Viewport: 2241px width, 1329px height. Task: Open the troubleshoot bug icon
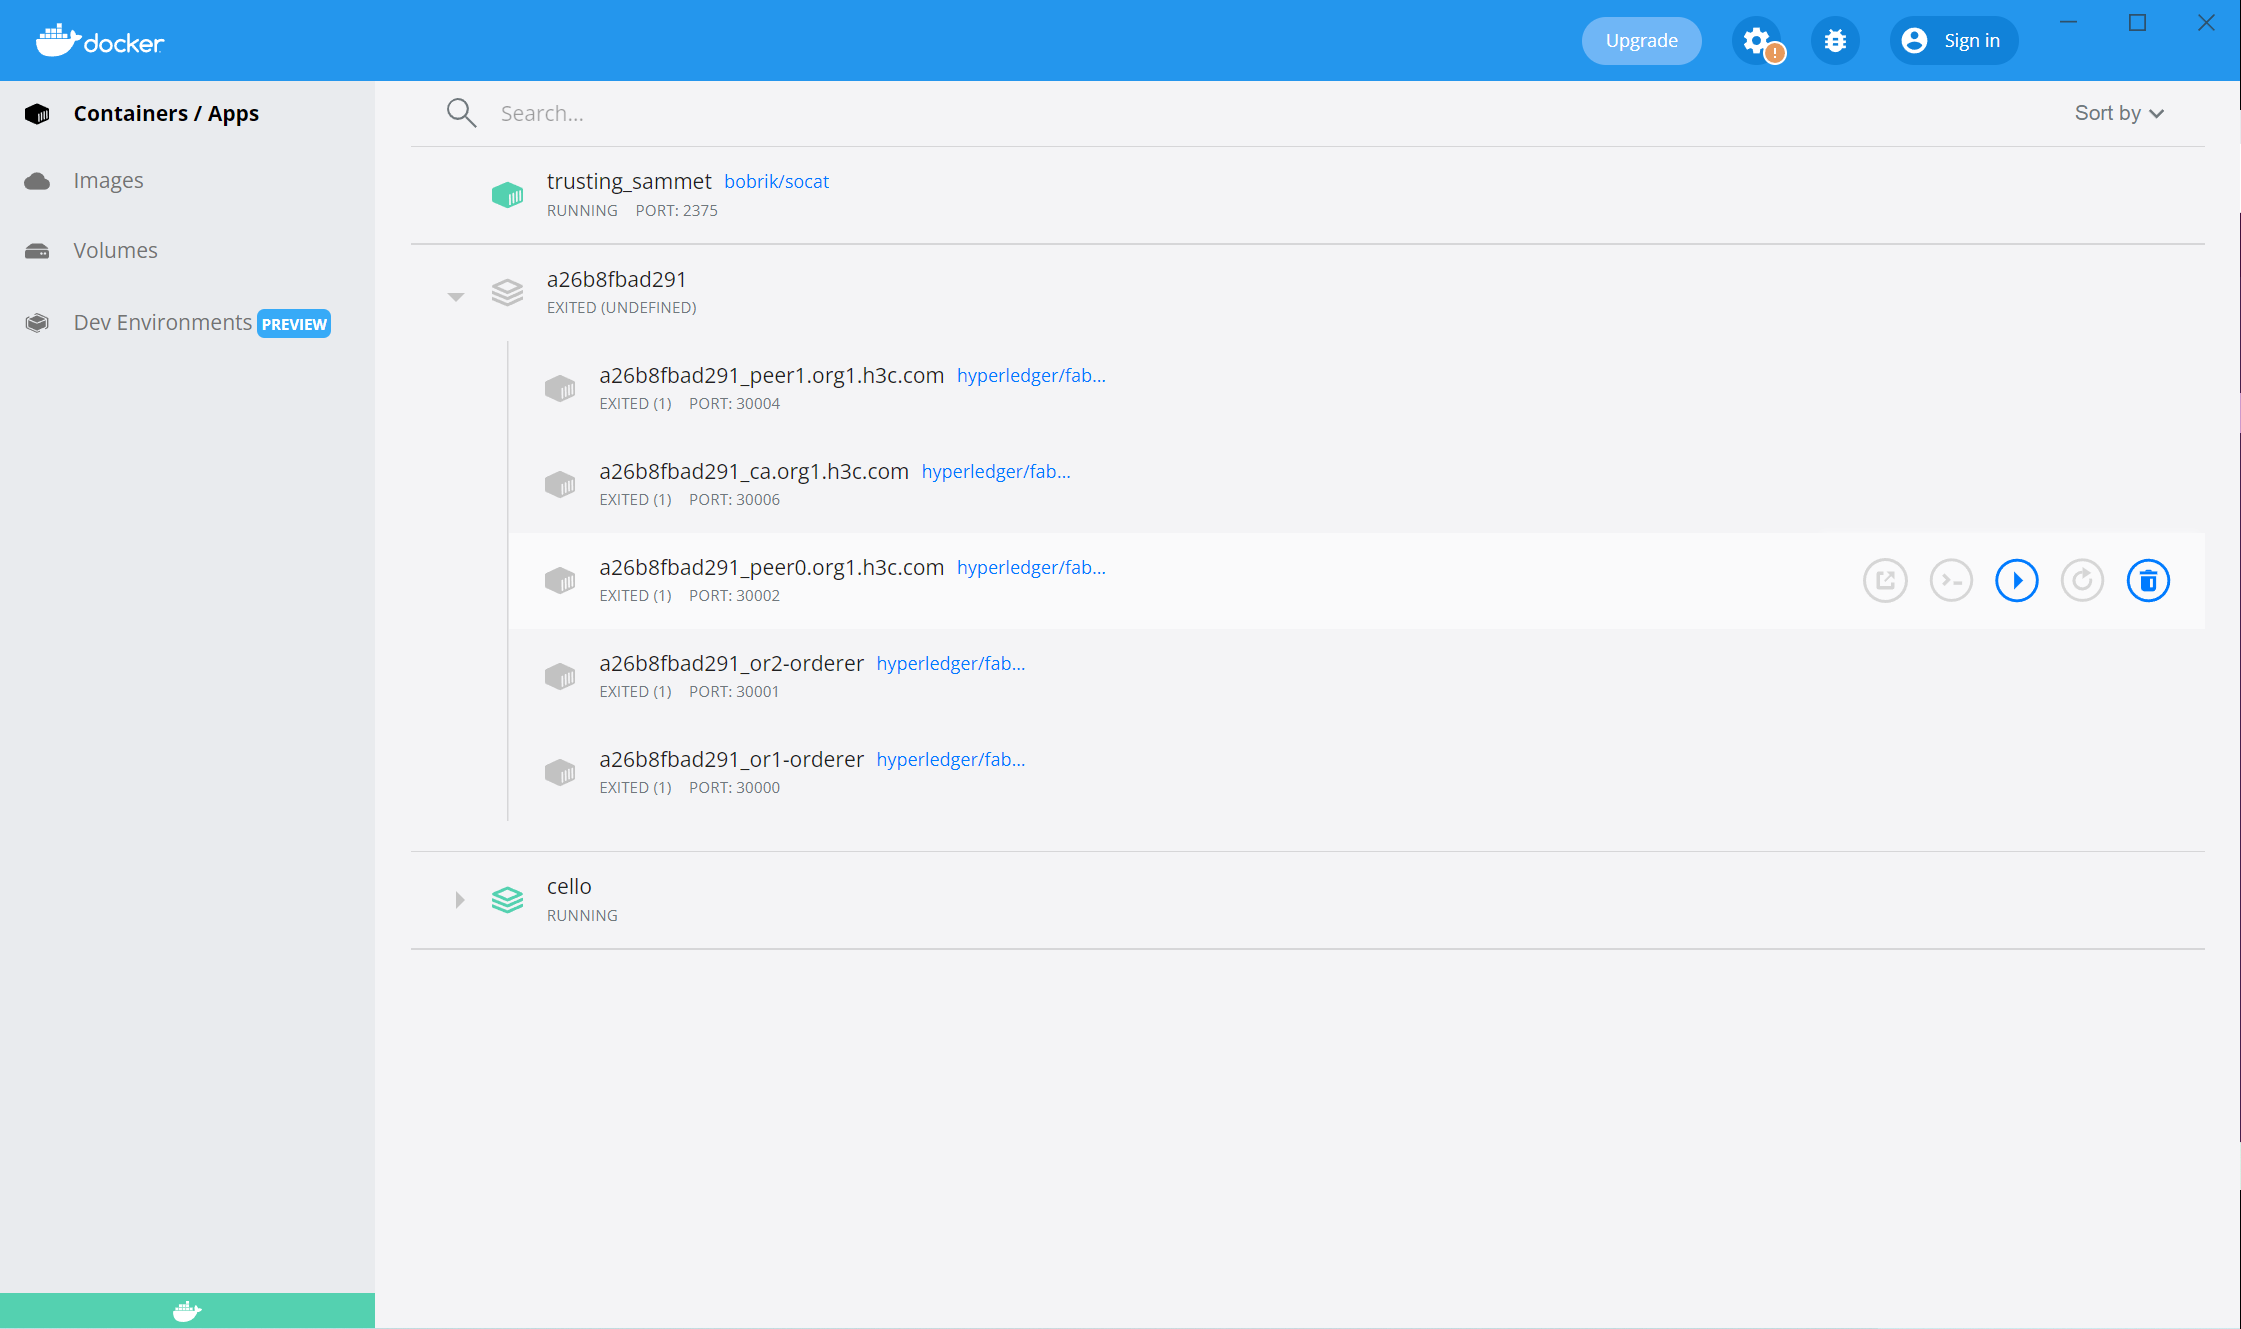pyautogui.click(x=1834, y=41)
